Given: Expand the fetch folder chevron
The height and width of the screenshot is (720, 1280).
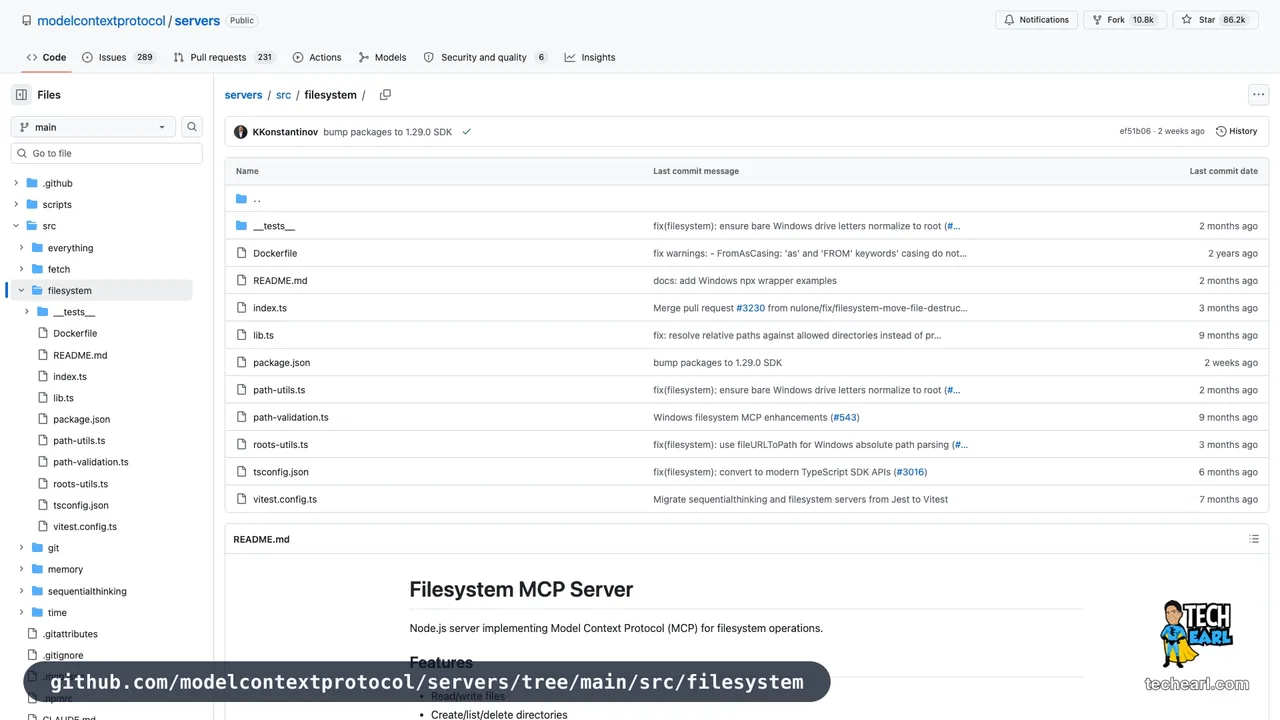Looking at the screenshot, I should [22, 269].
